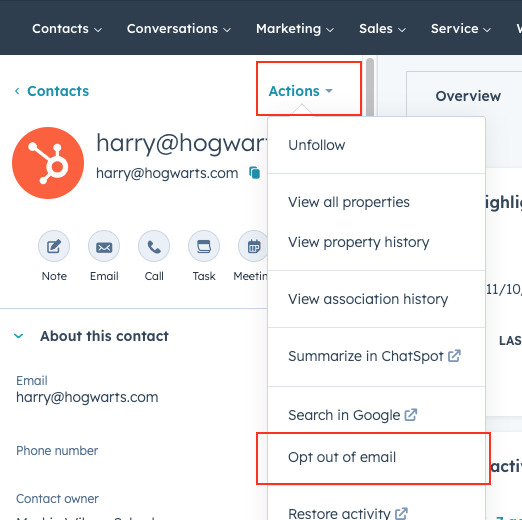The image size is (522, 520).
Task: Go back to Contacts list link
Action: [52, 91]
